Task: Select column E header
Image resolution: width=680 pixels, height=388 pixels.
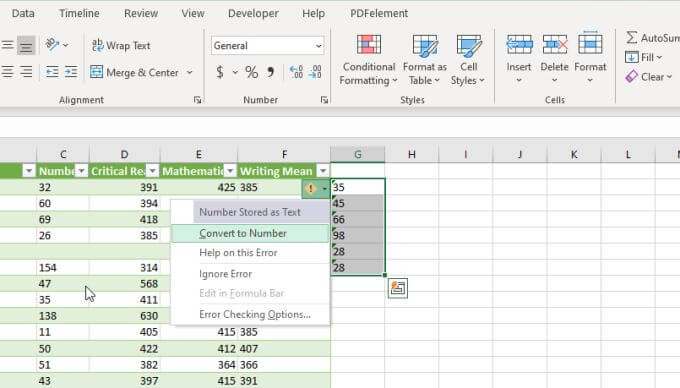Action: tap(199, 154)
